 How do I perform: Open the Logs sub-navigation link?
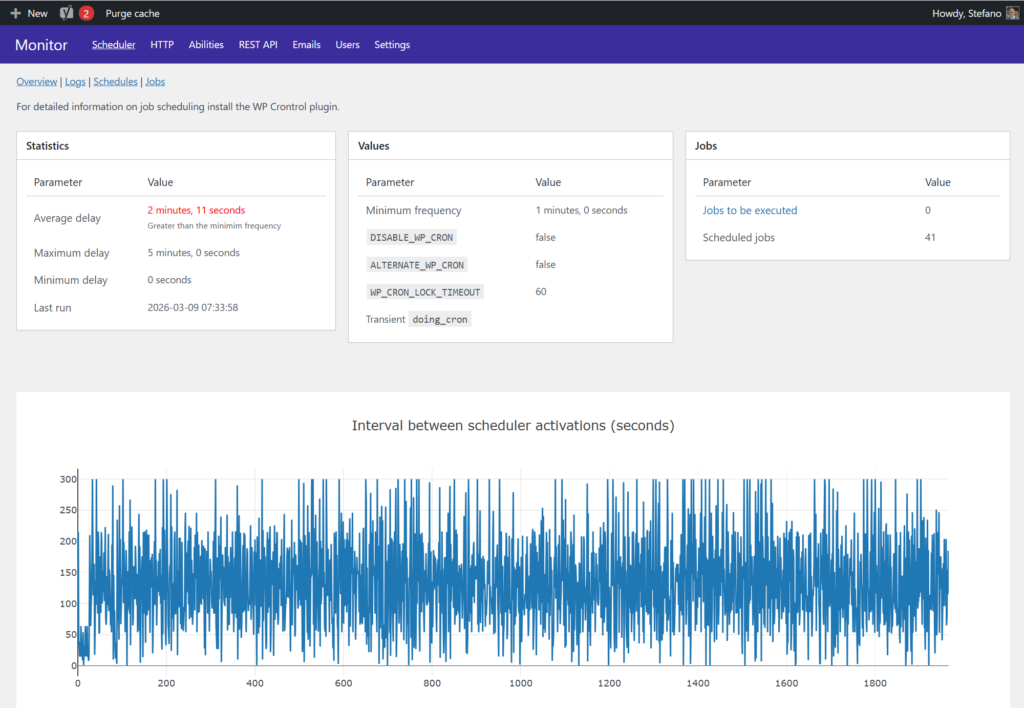click(x=75, y=82)
